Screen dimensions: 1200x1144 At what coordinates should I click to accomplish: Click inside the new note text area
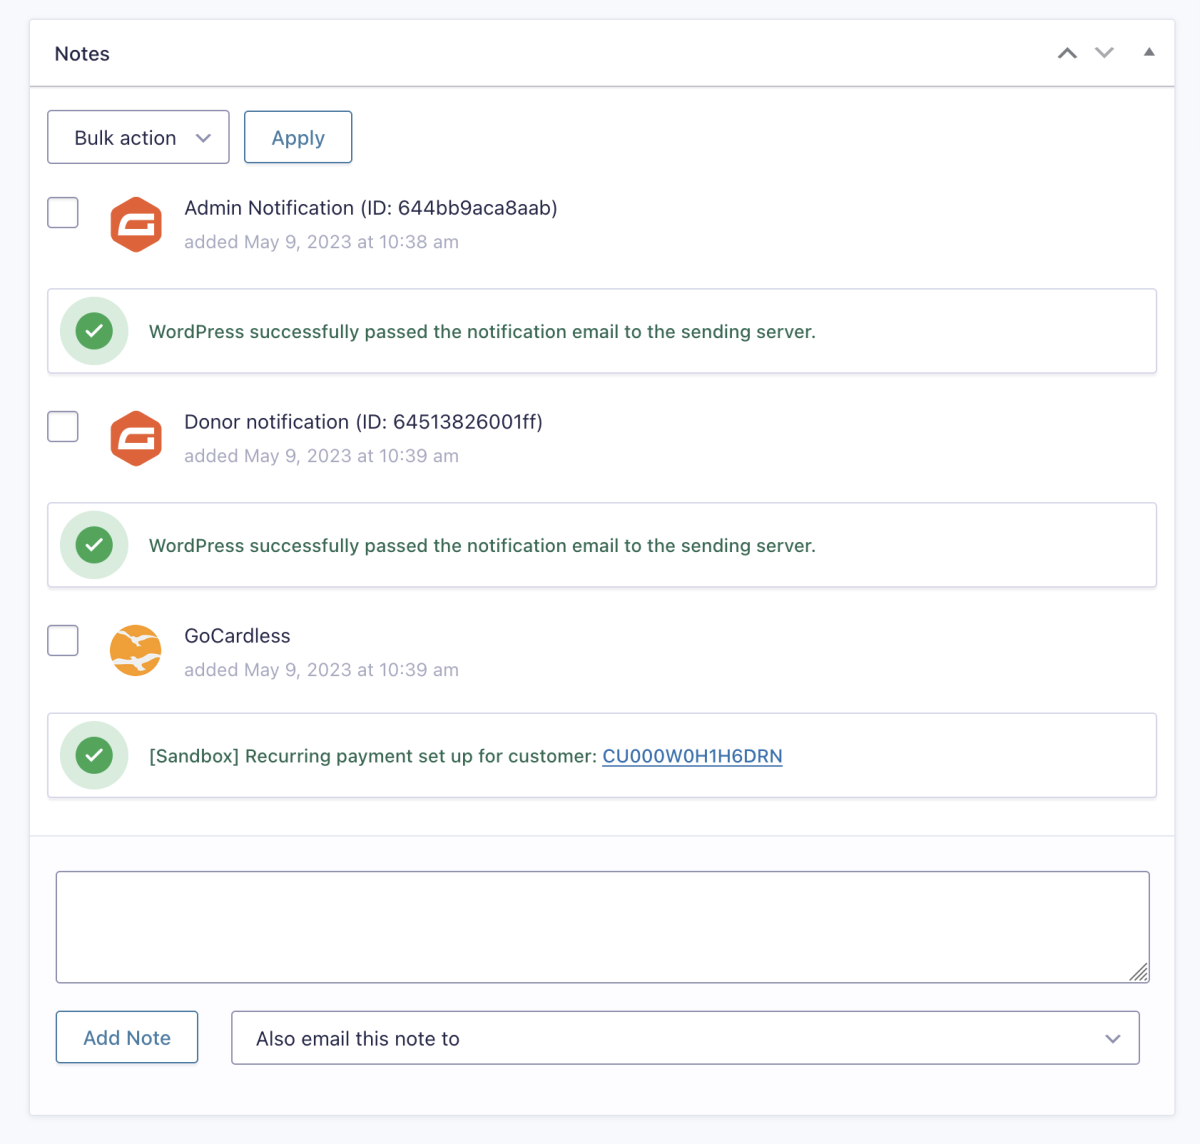click(x=600, y=926)
